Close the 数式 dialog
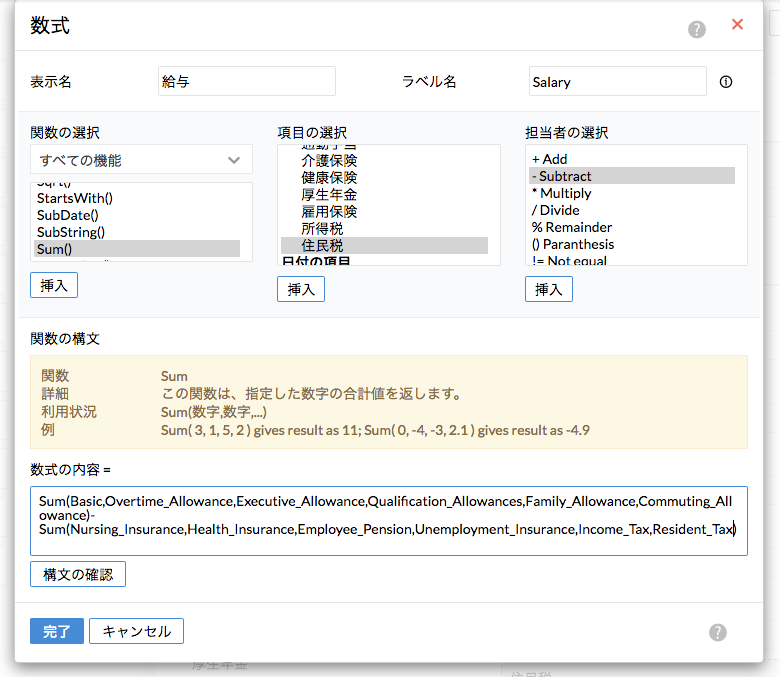Image resolution: width=780 pixels, height=677 pixels. click(x=738, y=25)
